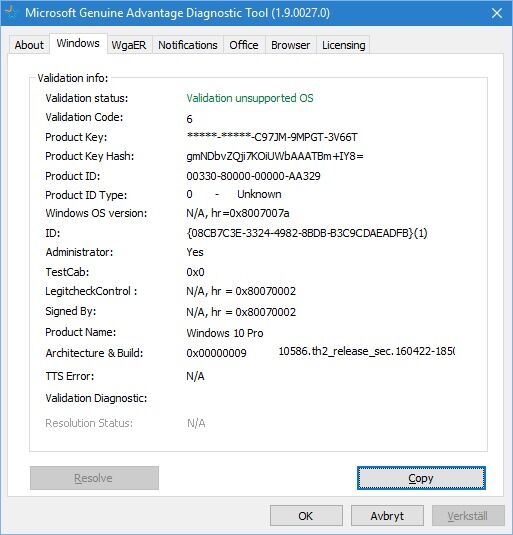Click Product ID 00330-80000-00000-AA329
The height and width of the screenshot is (535, 513).
pos(253,176)
